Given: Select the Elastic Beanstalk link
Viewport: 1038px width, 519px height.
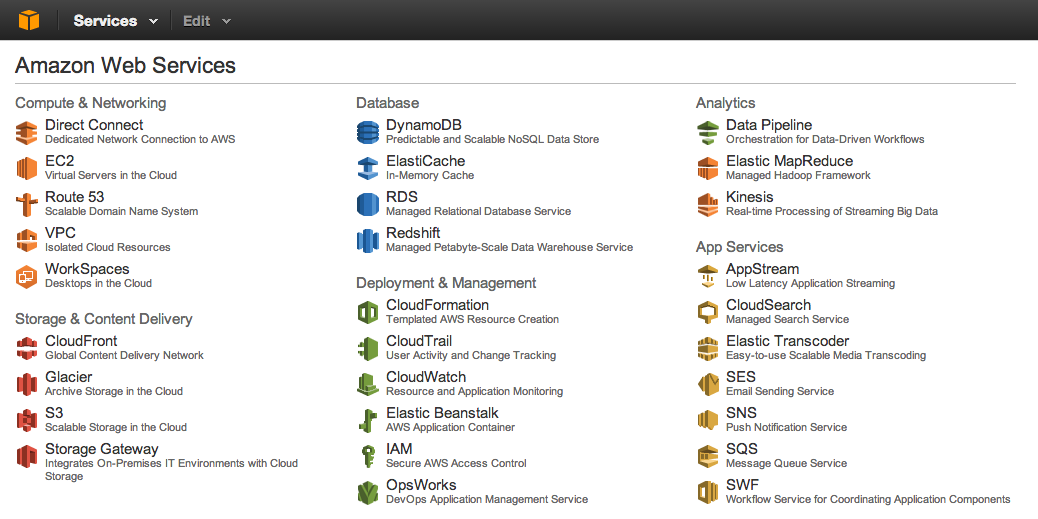Looking at the screenshot, I should (442, 412).
